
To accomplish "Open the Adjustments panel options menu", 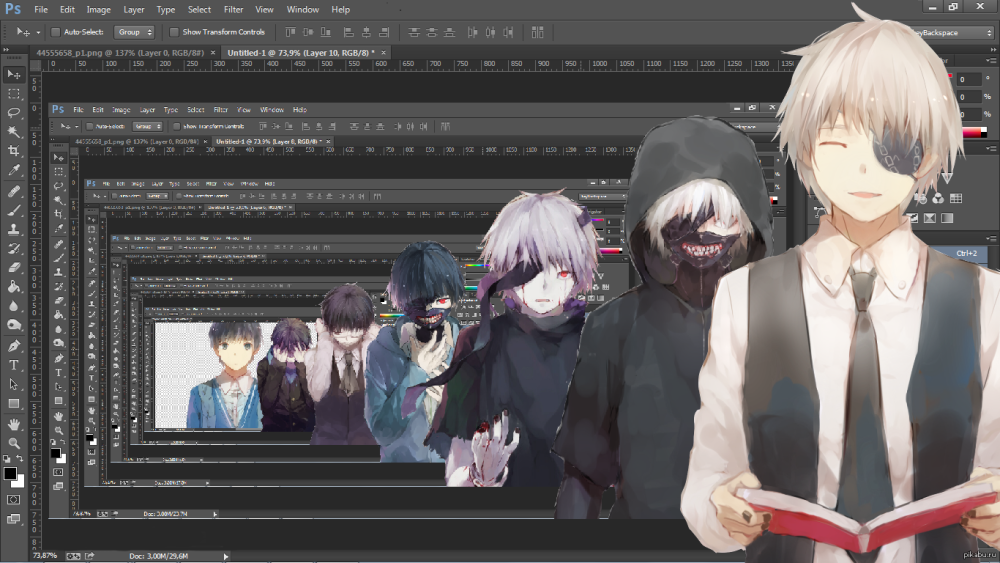I will point(991,149).
